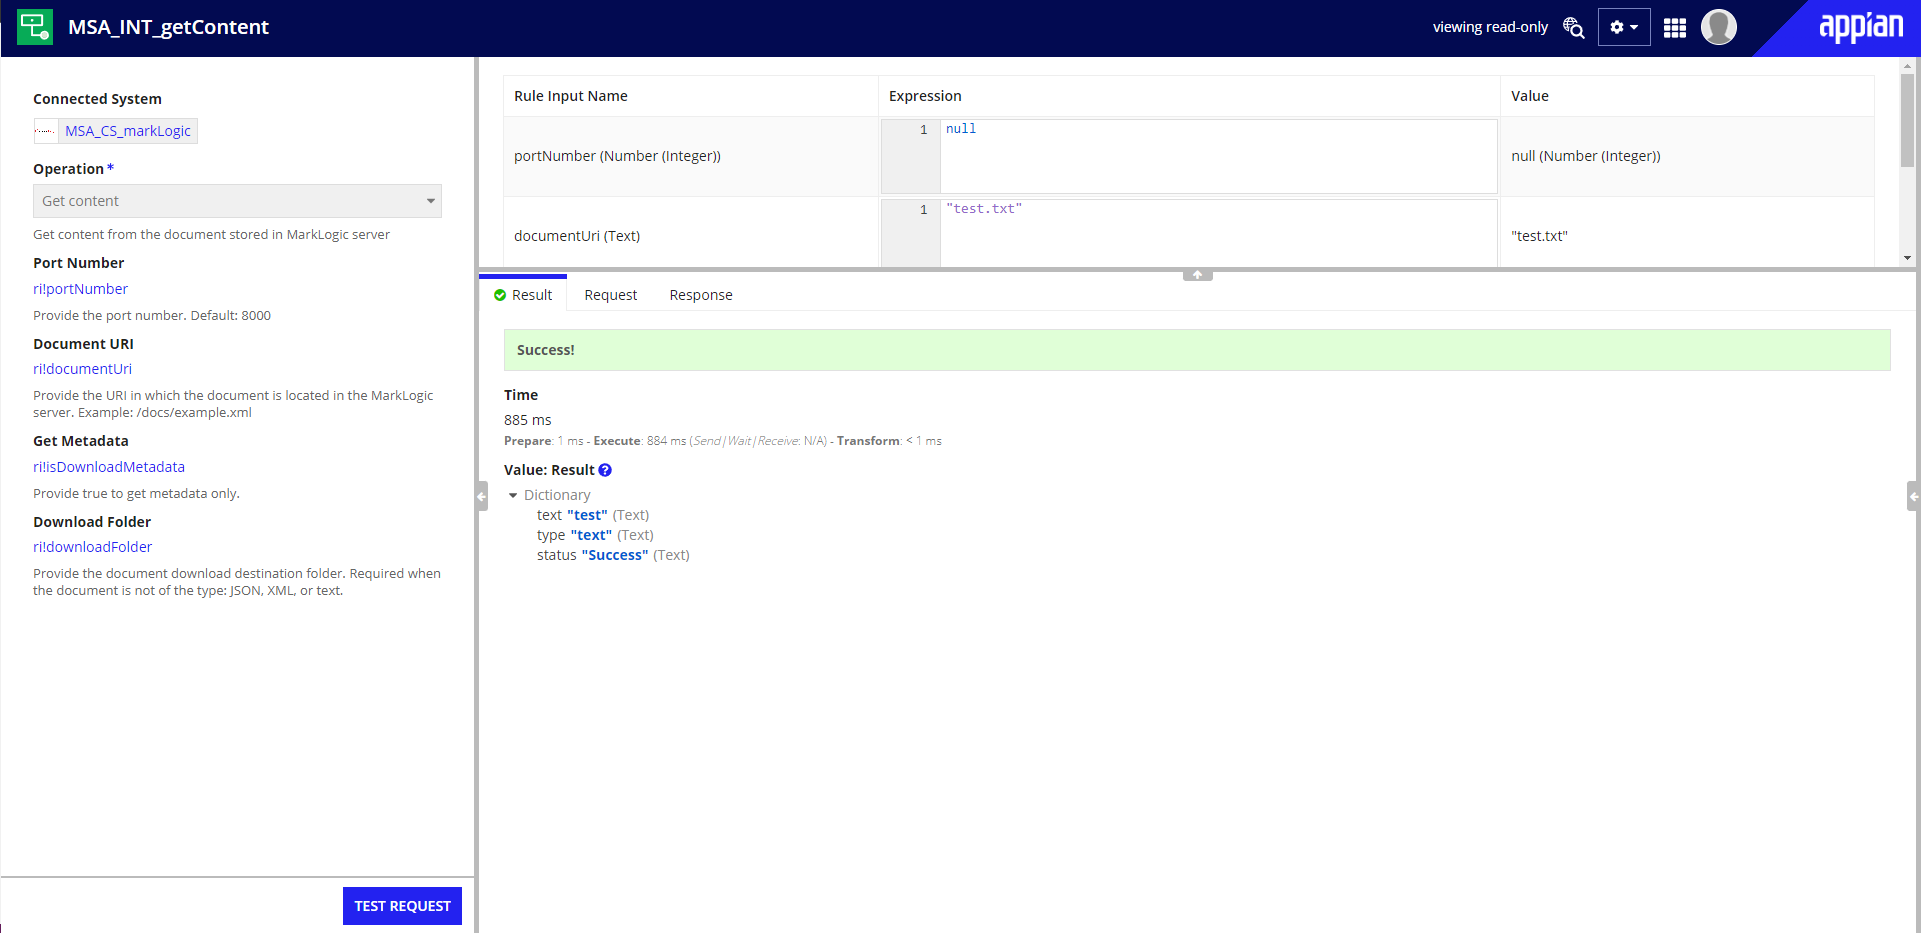Click the rule inputs scrollbar up arrow
The height and width of the screenshot is (933, 1921).
click(x=1907, y=65)
